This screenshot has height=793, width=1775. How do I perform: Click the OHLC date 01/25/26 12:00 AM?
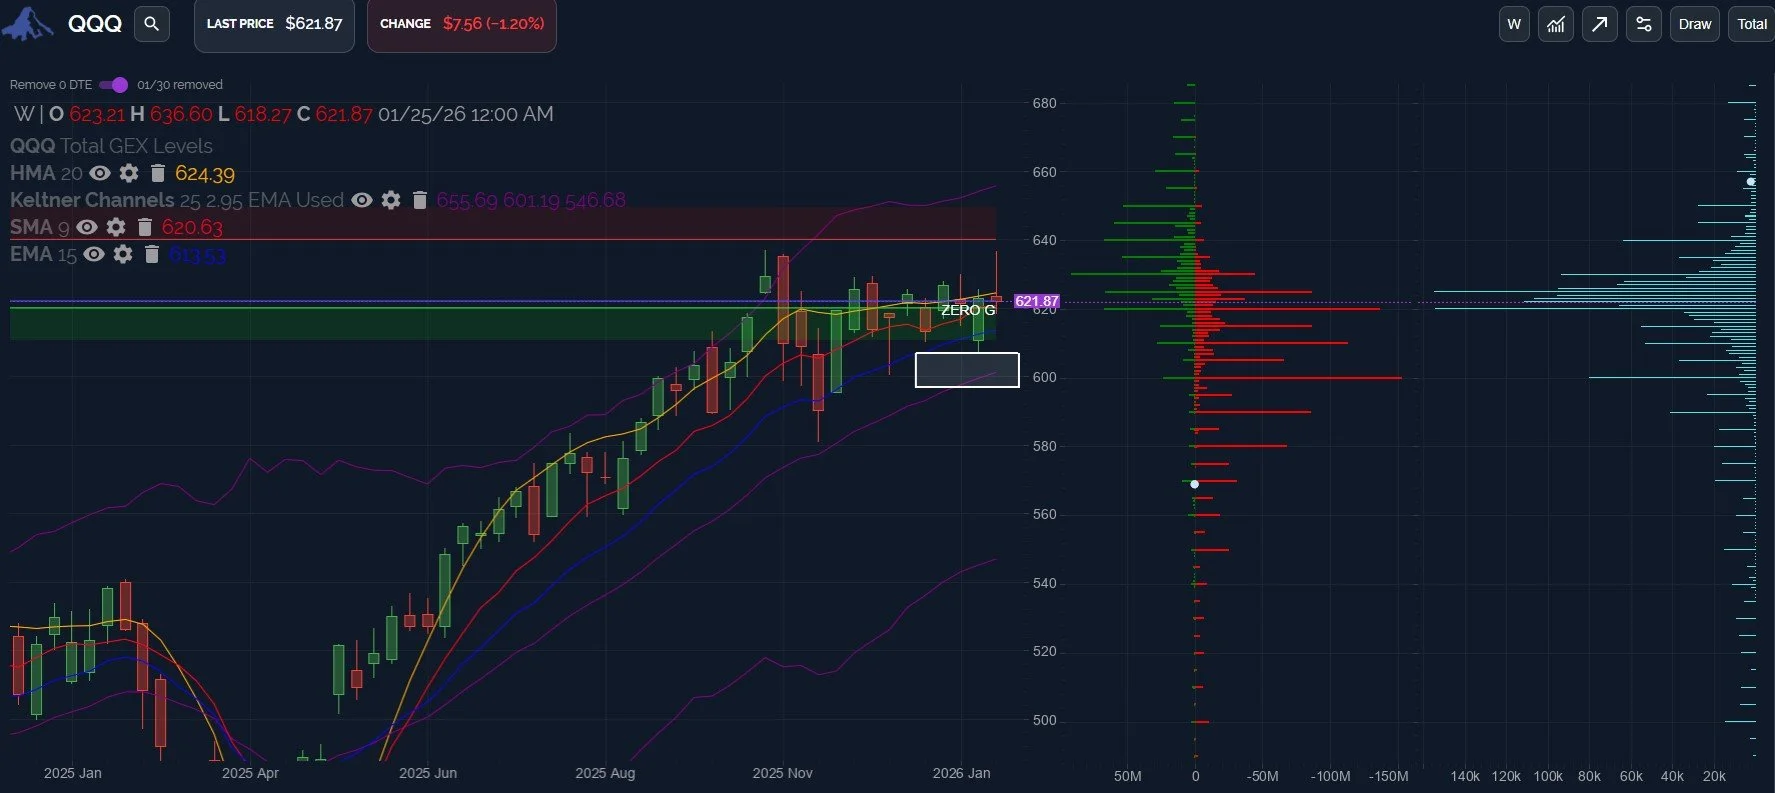(465, 114)
